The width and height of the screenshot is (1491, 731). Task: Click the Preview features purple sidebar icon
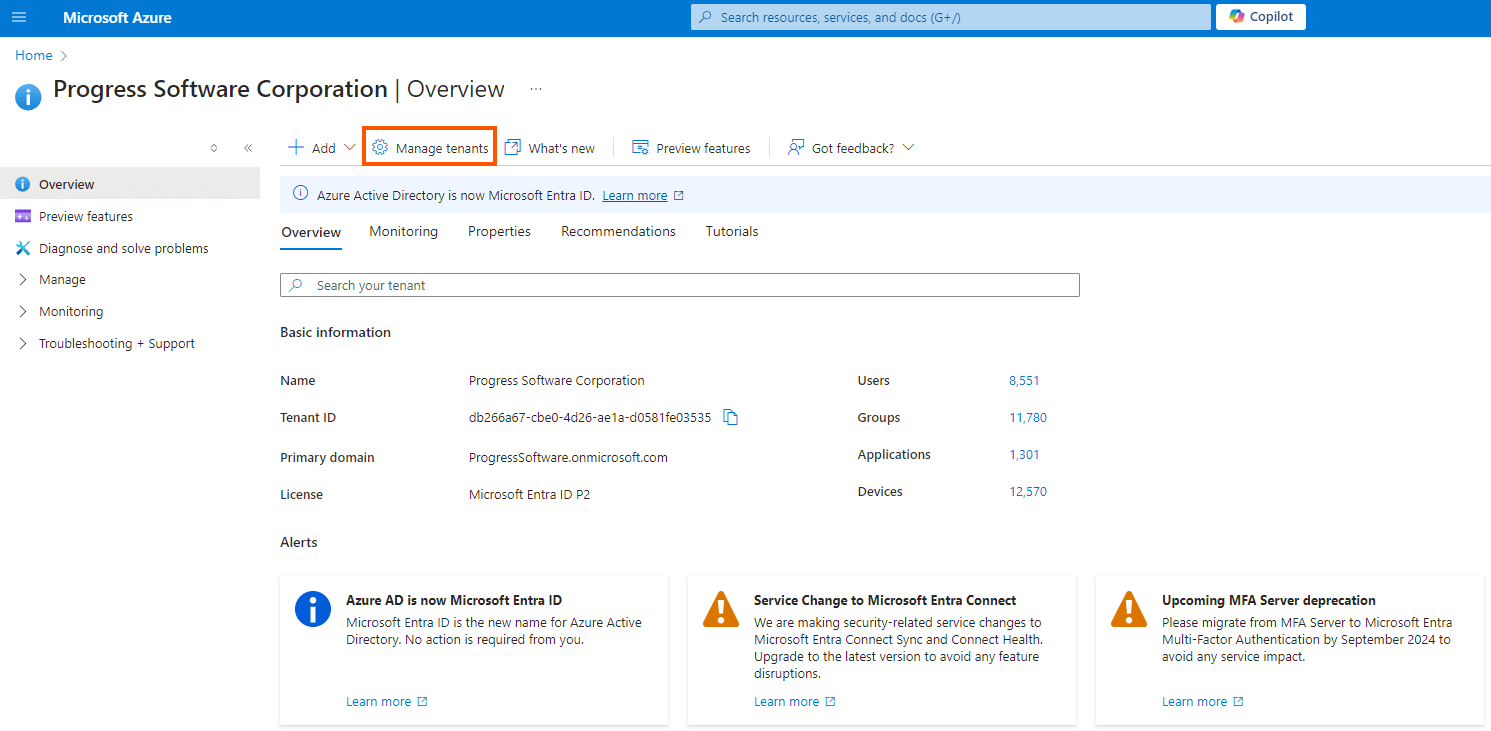click(23, 216)
